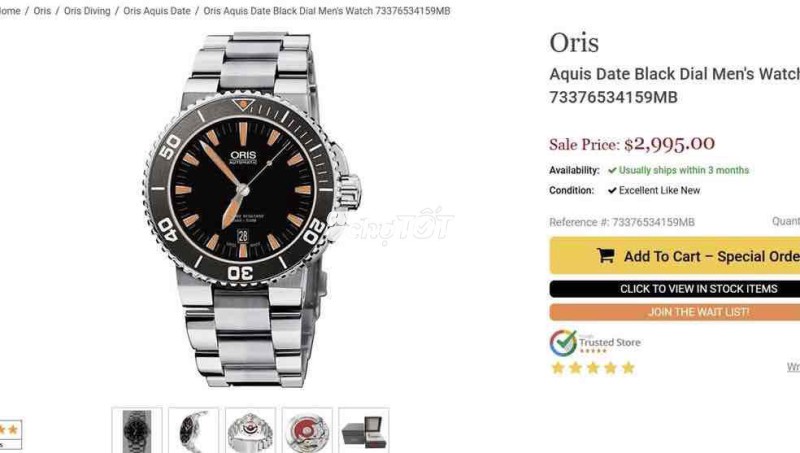Click the Join The Wait List button

point(674,312)
